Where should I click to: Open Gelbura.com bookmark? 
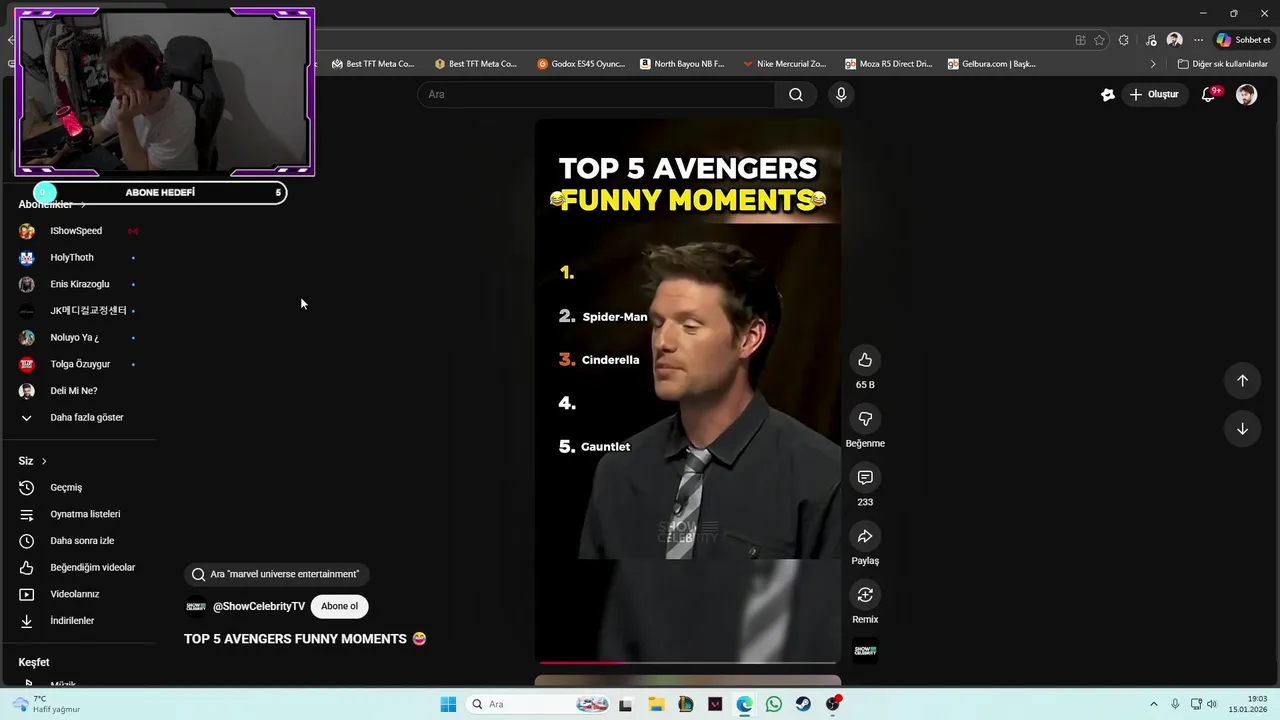pyautogui.click(x=991, y=64)
